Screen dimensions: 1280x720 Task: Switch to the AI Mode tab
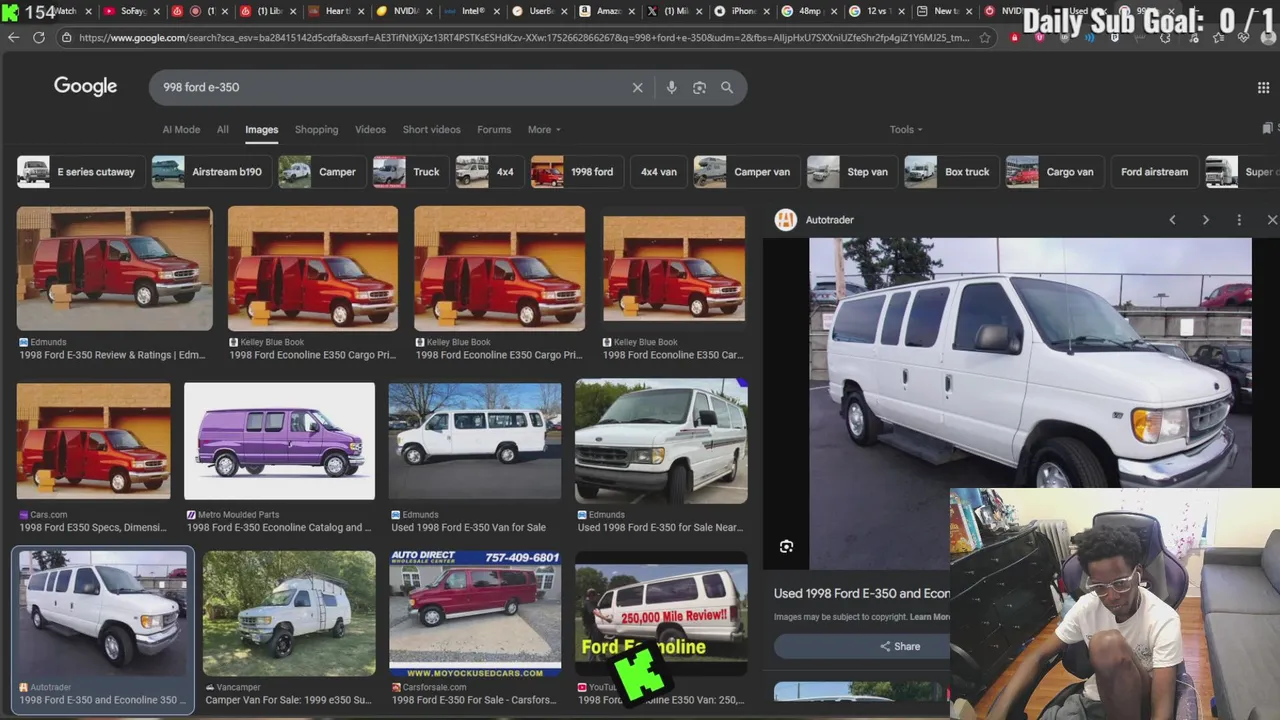pos(181,130)
